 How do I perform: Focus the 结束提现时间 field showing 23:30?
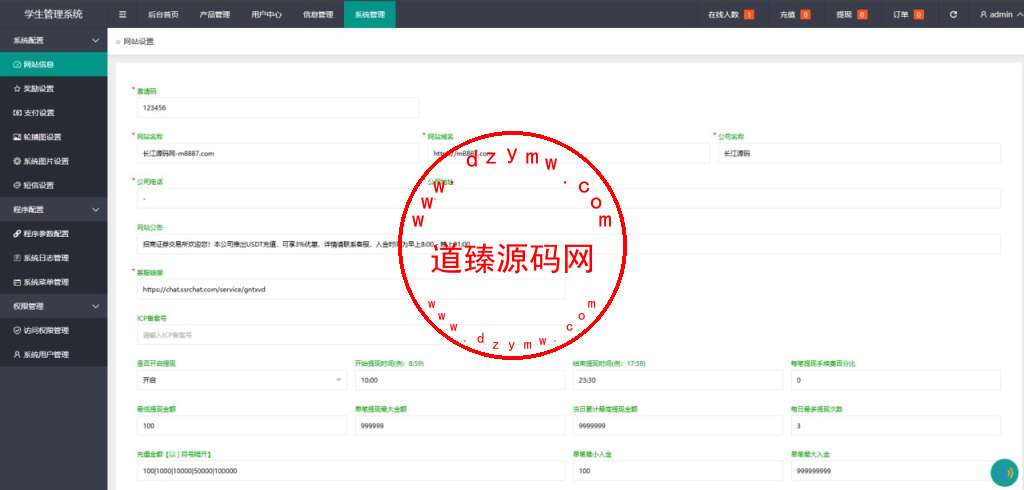pos(678,380)
